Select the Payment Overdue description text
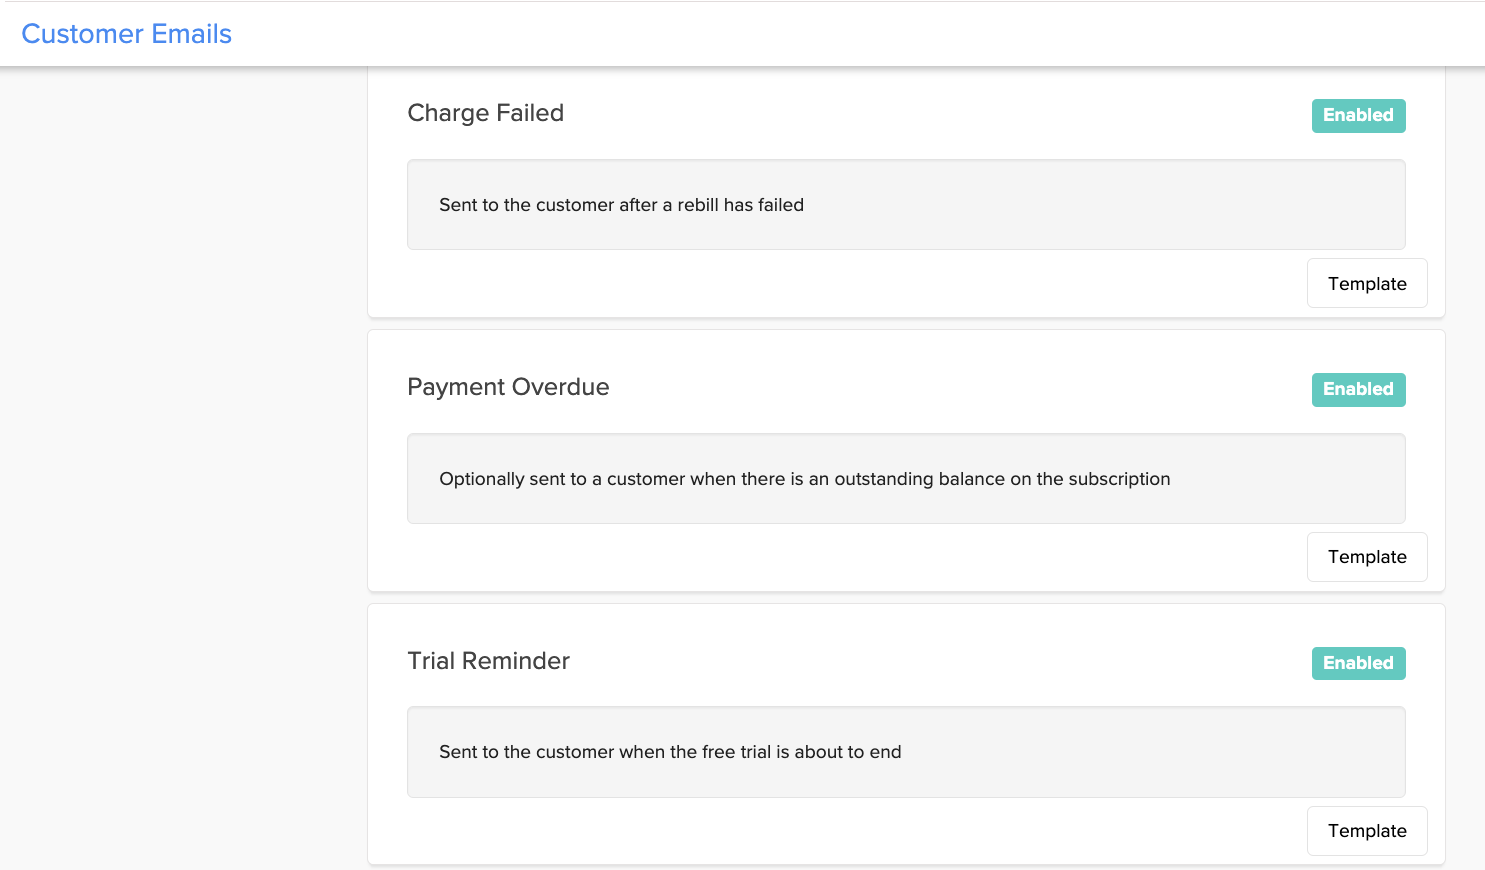 pos(804,478)
